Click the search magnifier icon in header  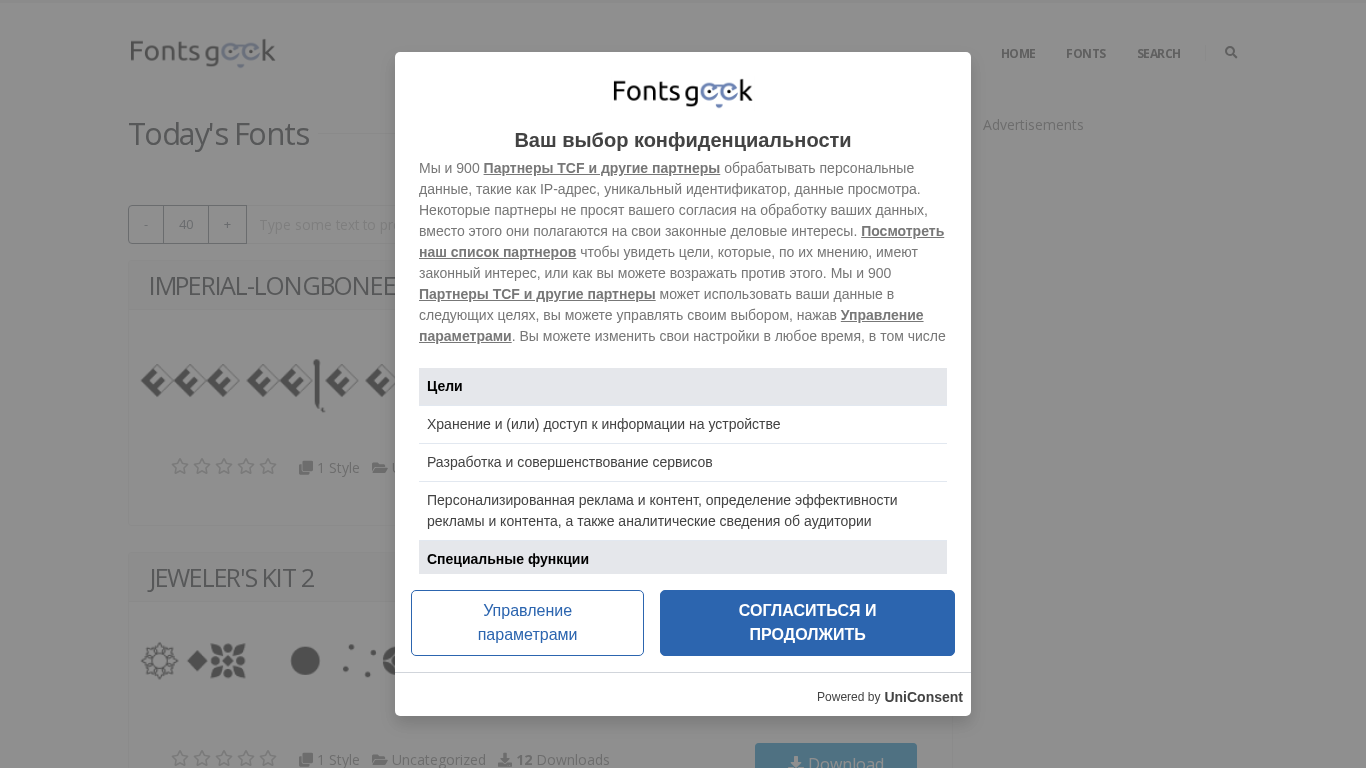(1231, 52)
